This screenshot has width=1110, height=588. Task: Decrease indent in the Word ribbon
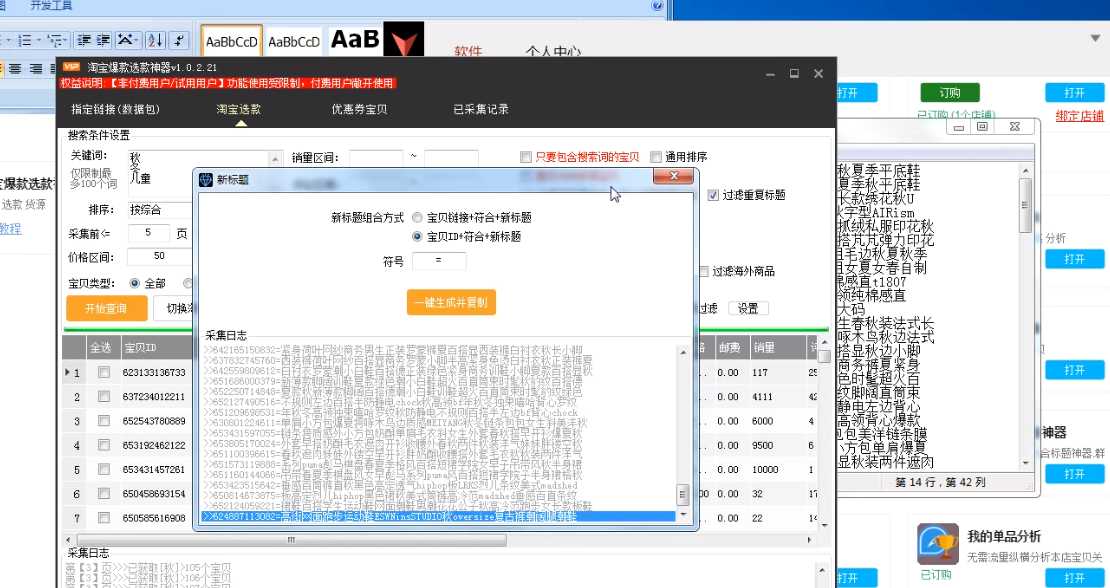(84, 40)
